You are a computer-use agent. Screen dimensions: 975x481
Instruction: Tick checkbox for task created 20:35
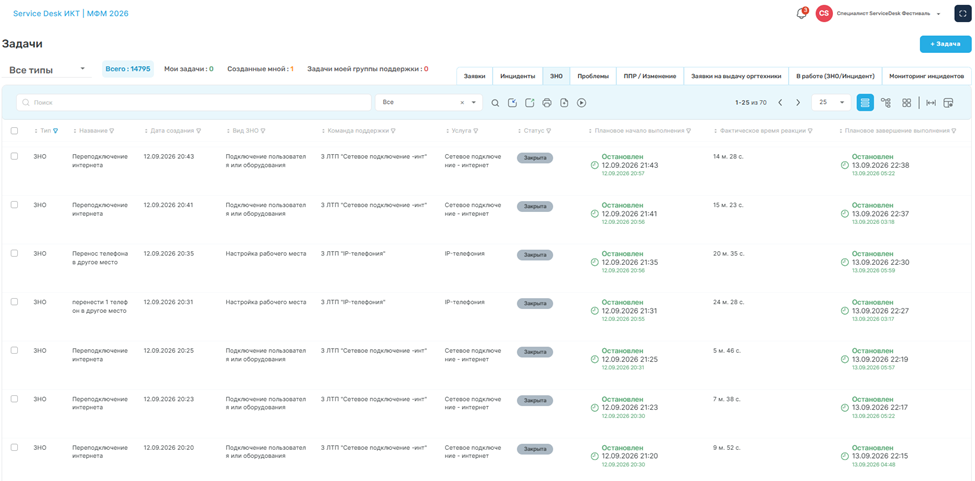tap(14, 254)
